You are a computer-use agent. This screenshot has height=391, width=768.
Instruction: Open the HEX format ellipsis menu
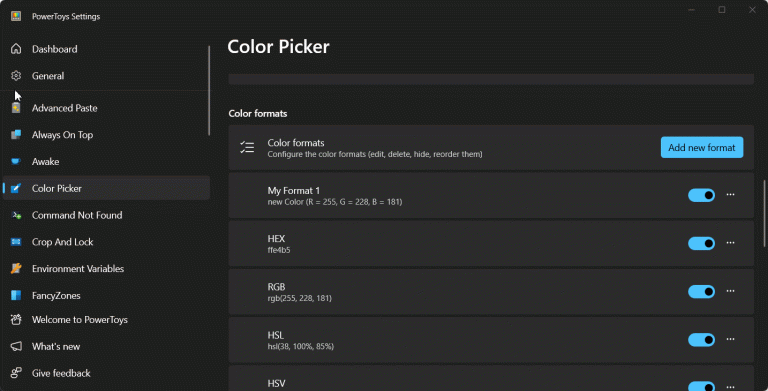[730, 243]
